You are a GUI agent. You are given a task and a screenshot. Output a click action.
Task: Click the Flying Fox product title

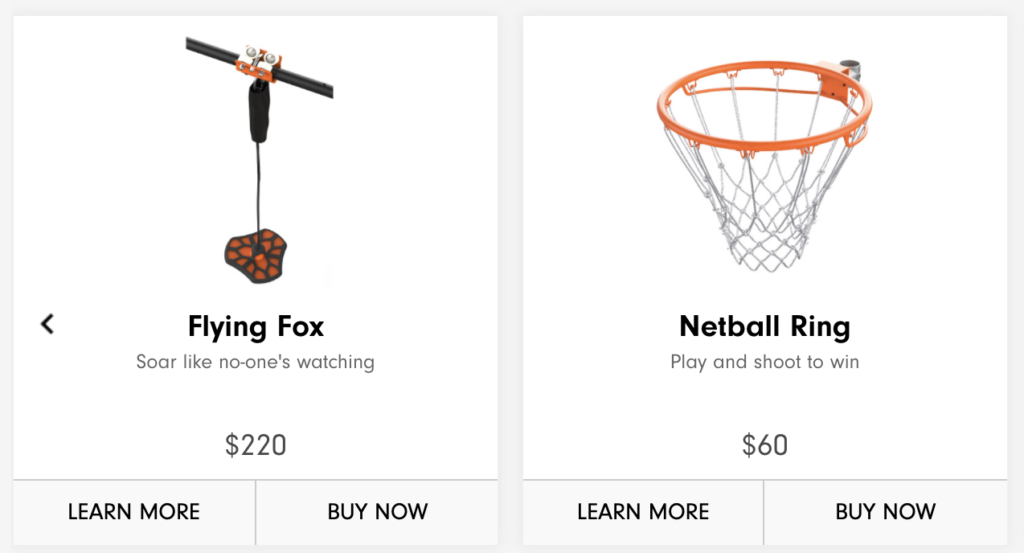pyautogui.click(x=256, y=327)
